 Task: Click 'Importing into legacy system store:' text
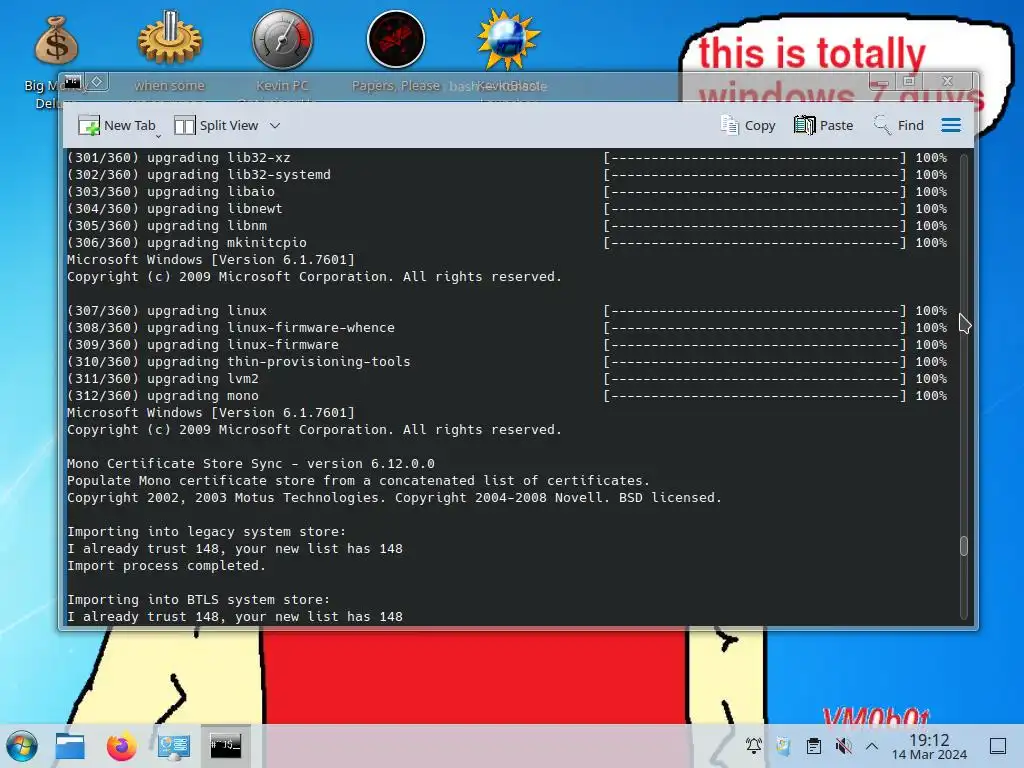206,532
